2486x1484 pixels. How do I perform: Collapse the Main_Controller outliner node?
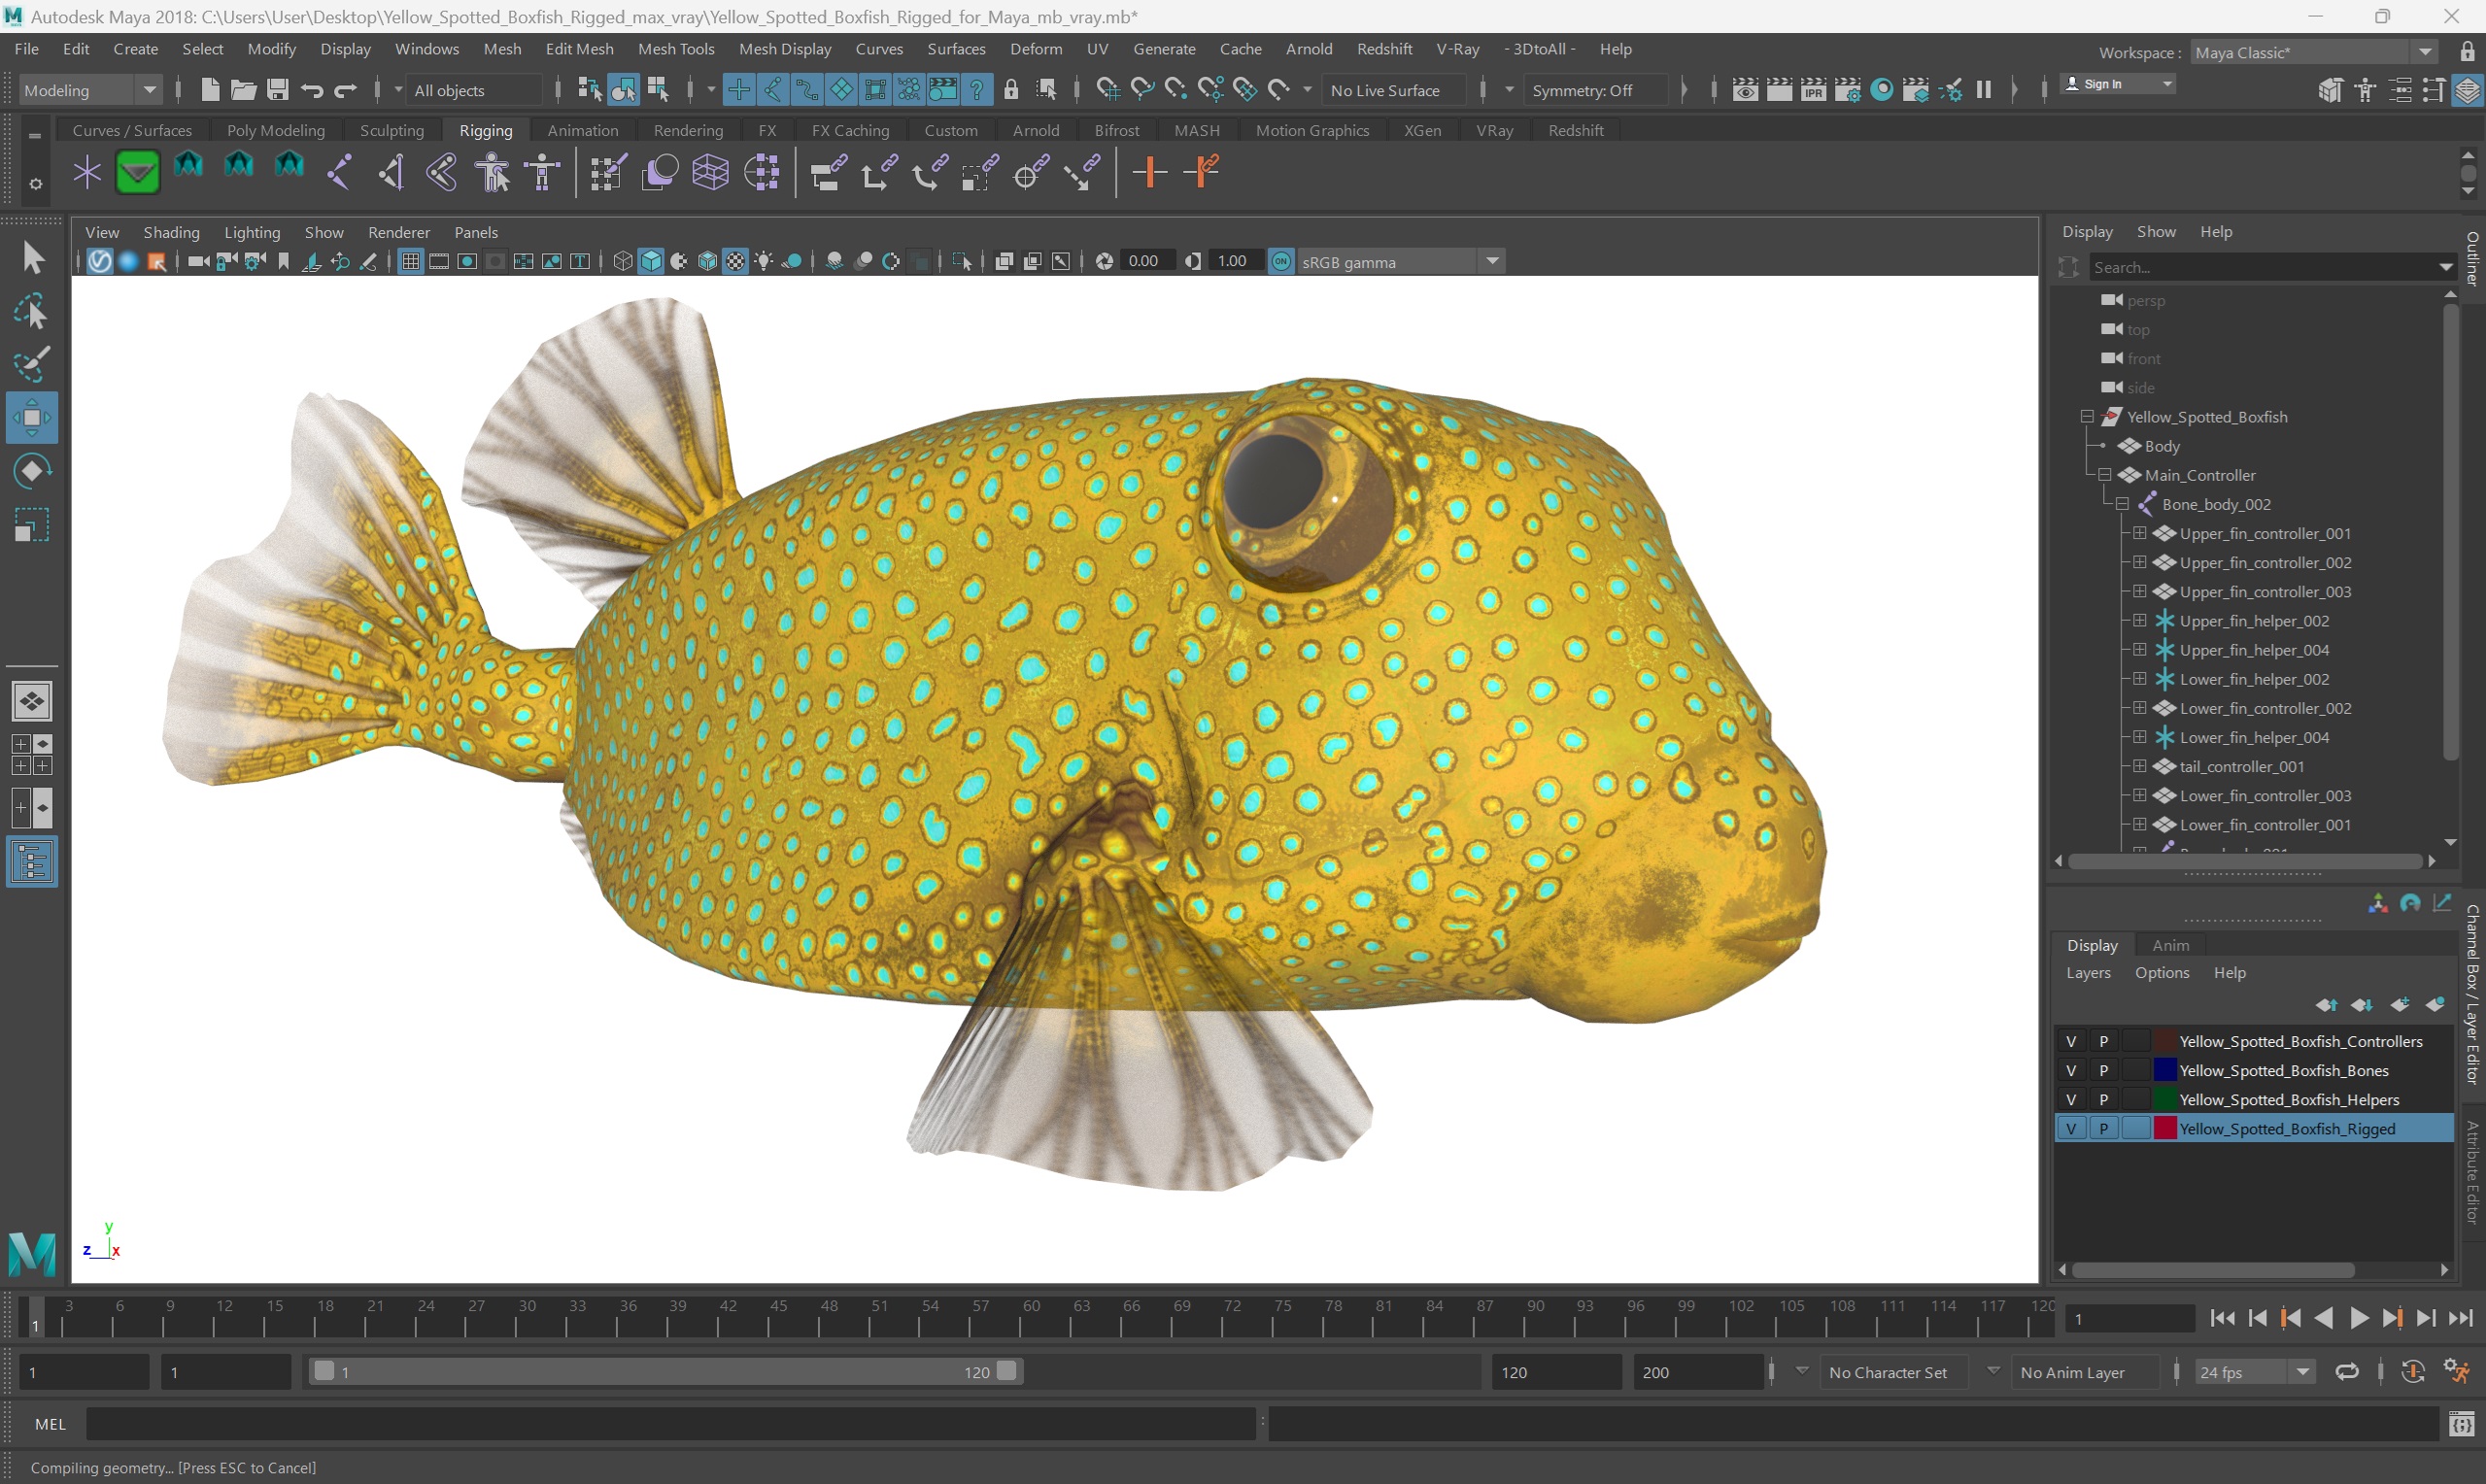click(2104, 475)
